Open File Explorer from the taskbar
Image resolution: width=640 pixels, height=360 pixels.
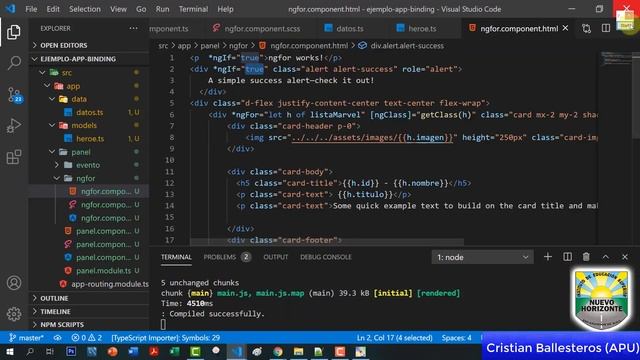tap(298, 351)
